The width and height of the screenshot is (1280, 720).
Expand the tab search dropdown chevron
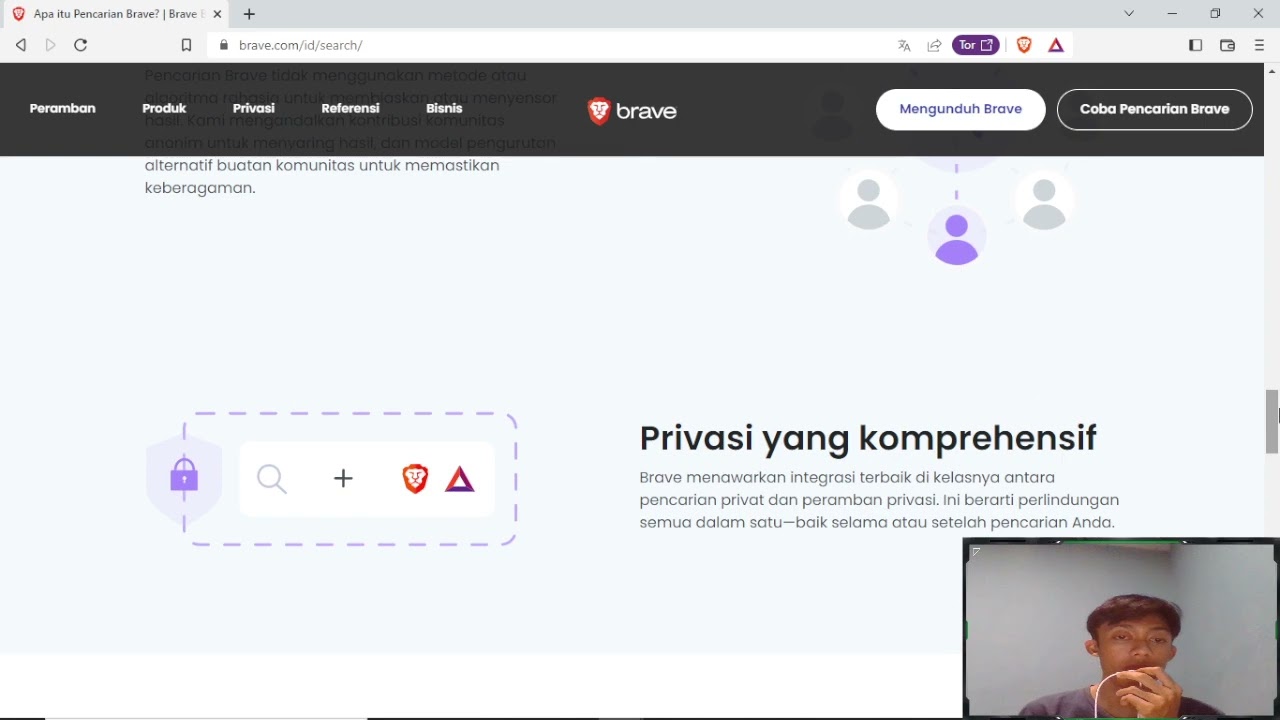pyautogui.click(x=1129, y=14)
